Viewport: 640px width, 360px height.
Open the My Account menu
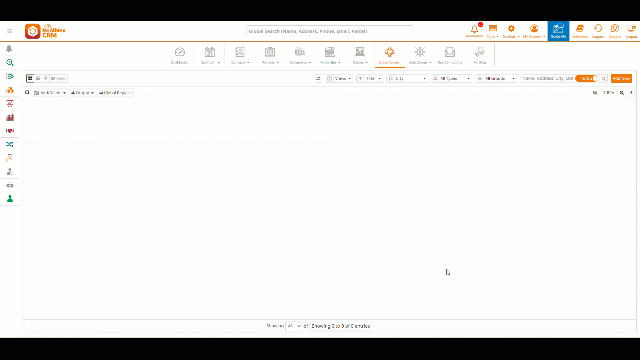[x=534, y=31]
